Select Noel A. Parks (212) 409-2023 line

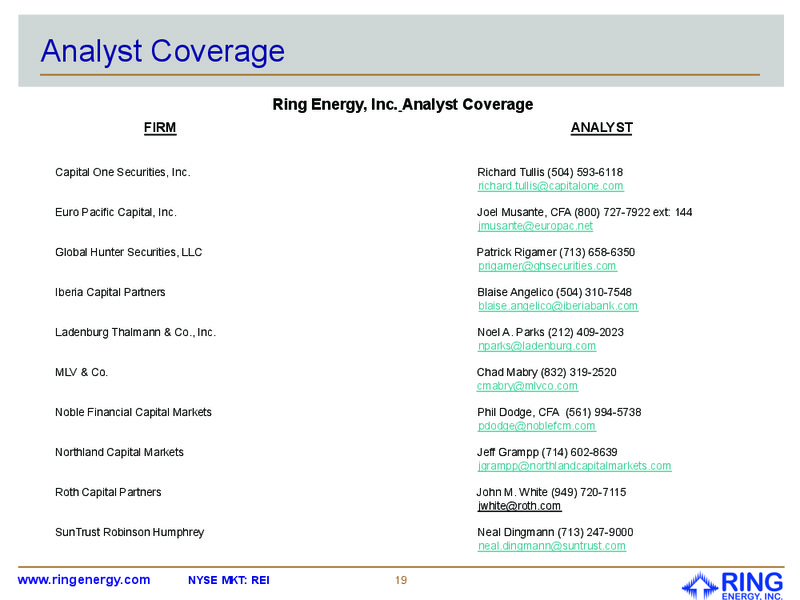click(550, 333)
